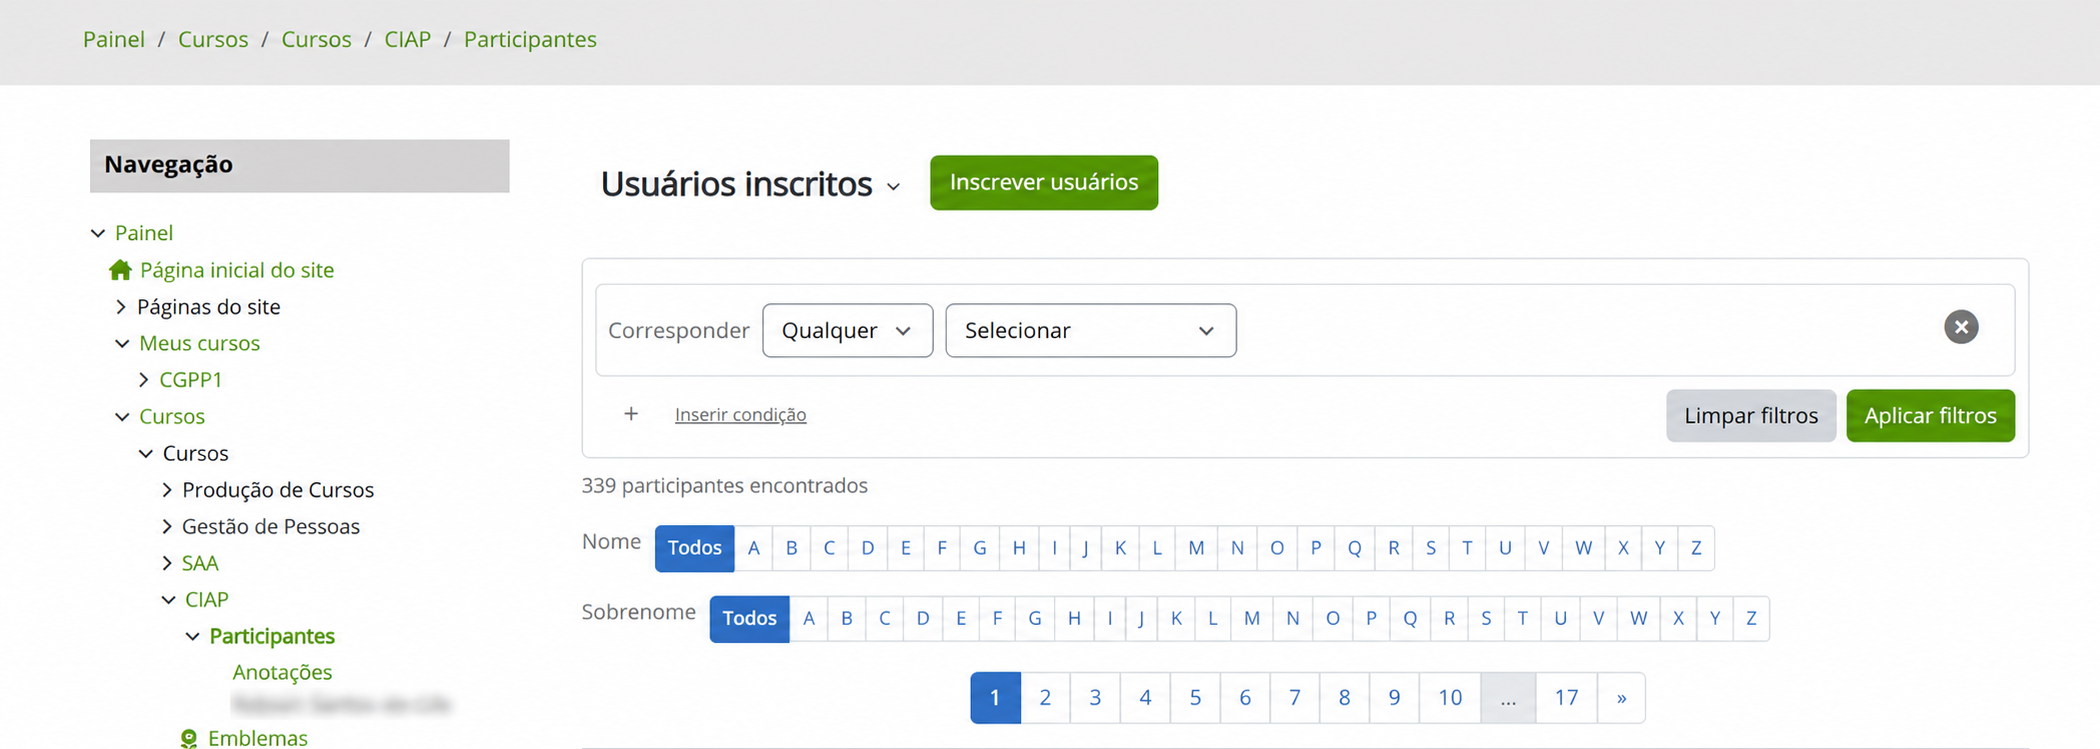Open the Emblemas navigation link
The height and width of the screenshot is (749, 2100).
258,738
